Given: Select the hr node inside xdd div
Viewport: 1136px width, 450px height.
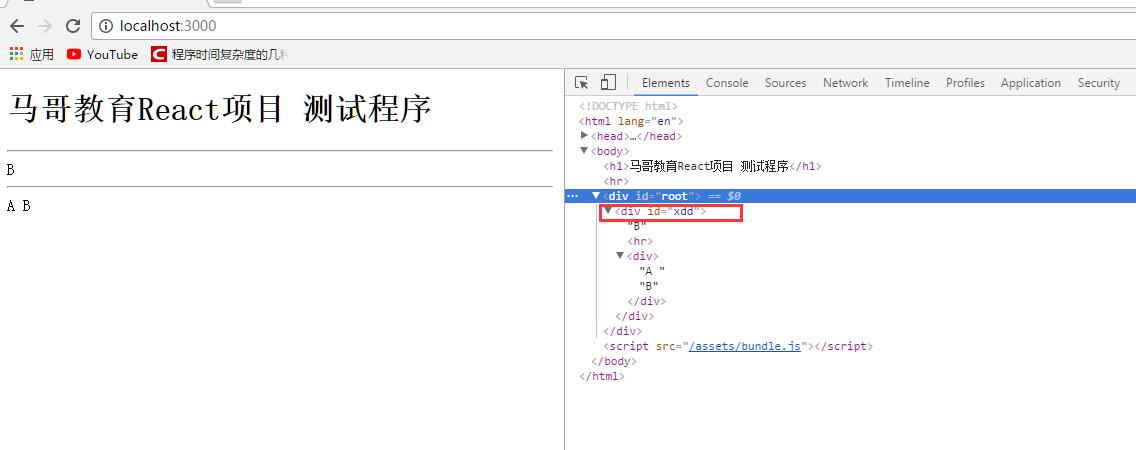Looking at the screenshot, I should click(x=640, y=241).
